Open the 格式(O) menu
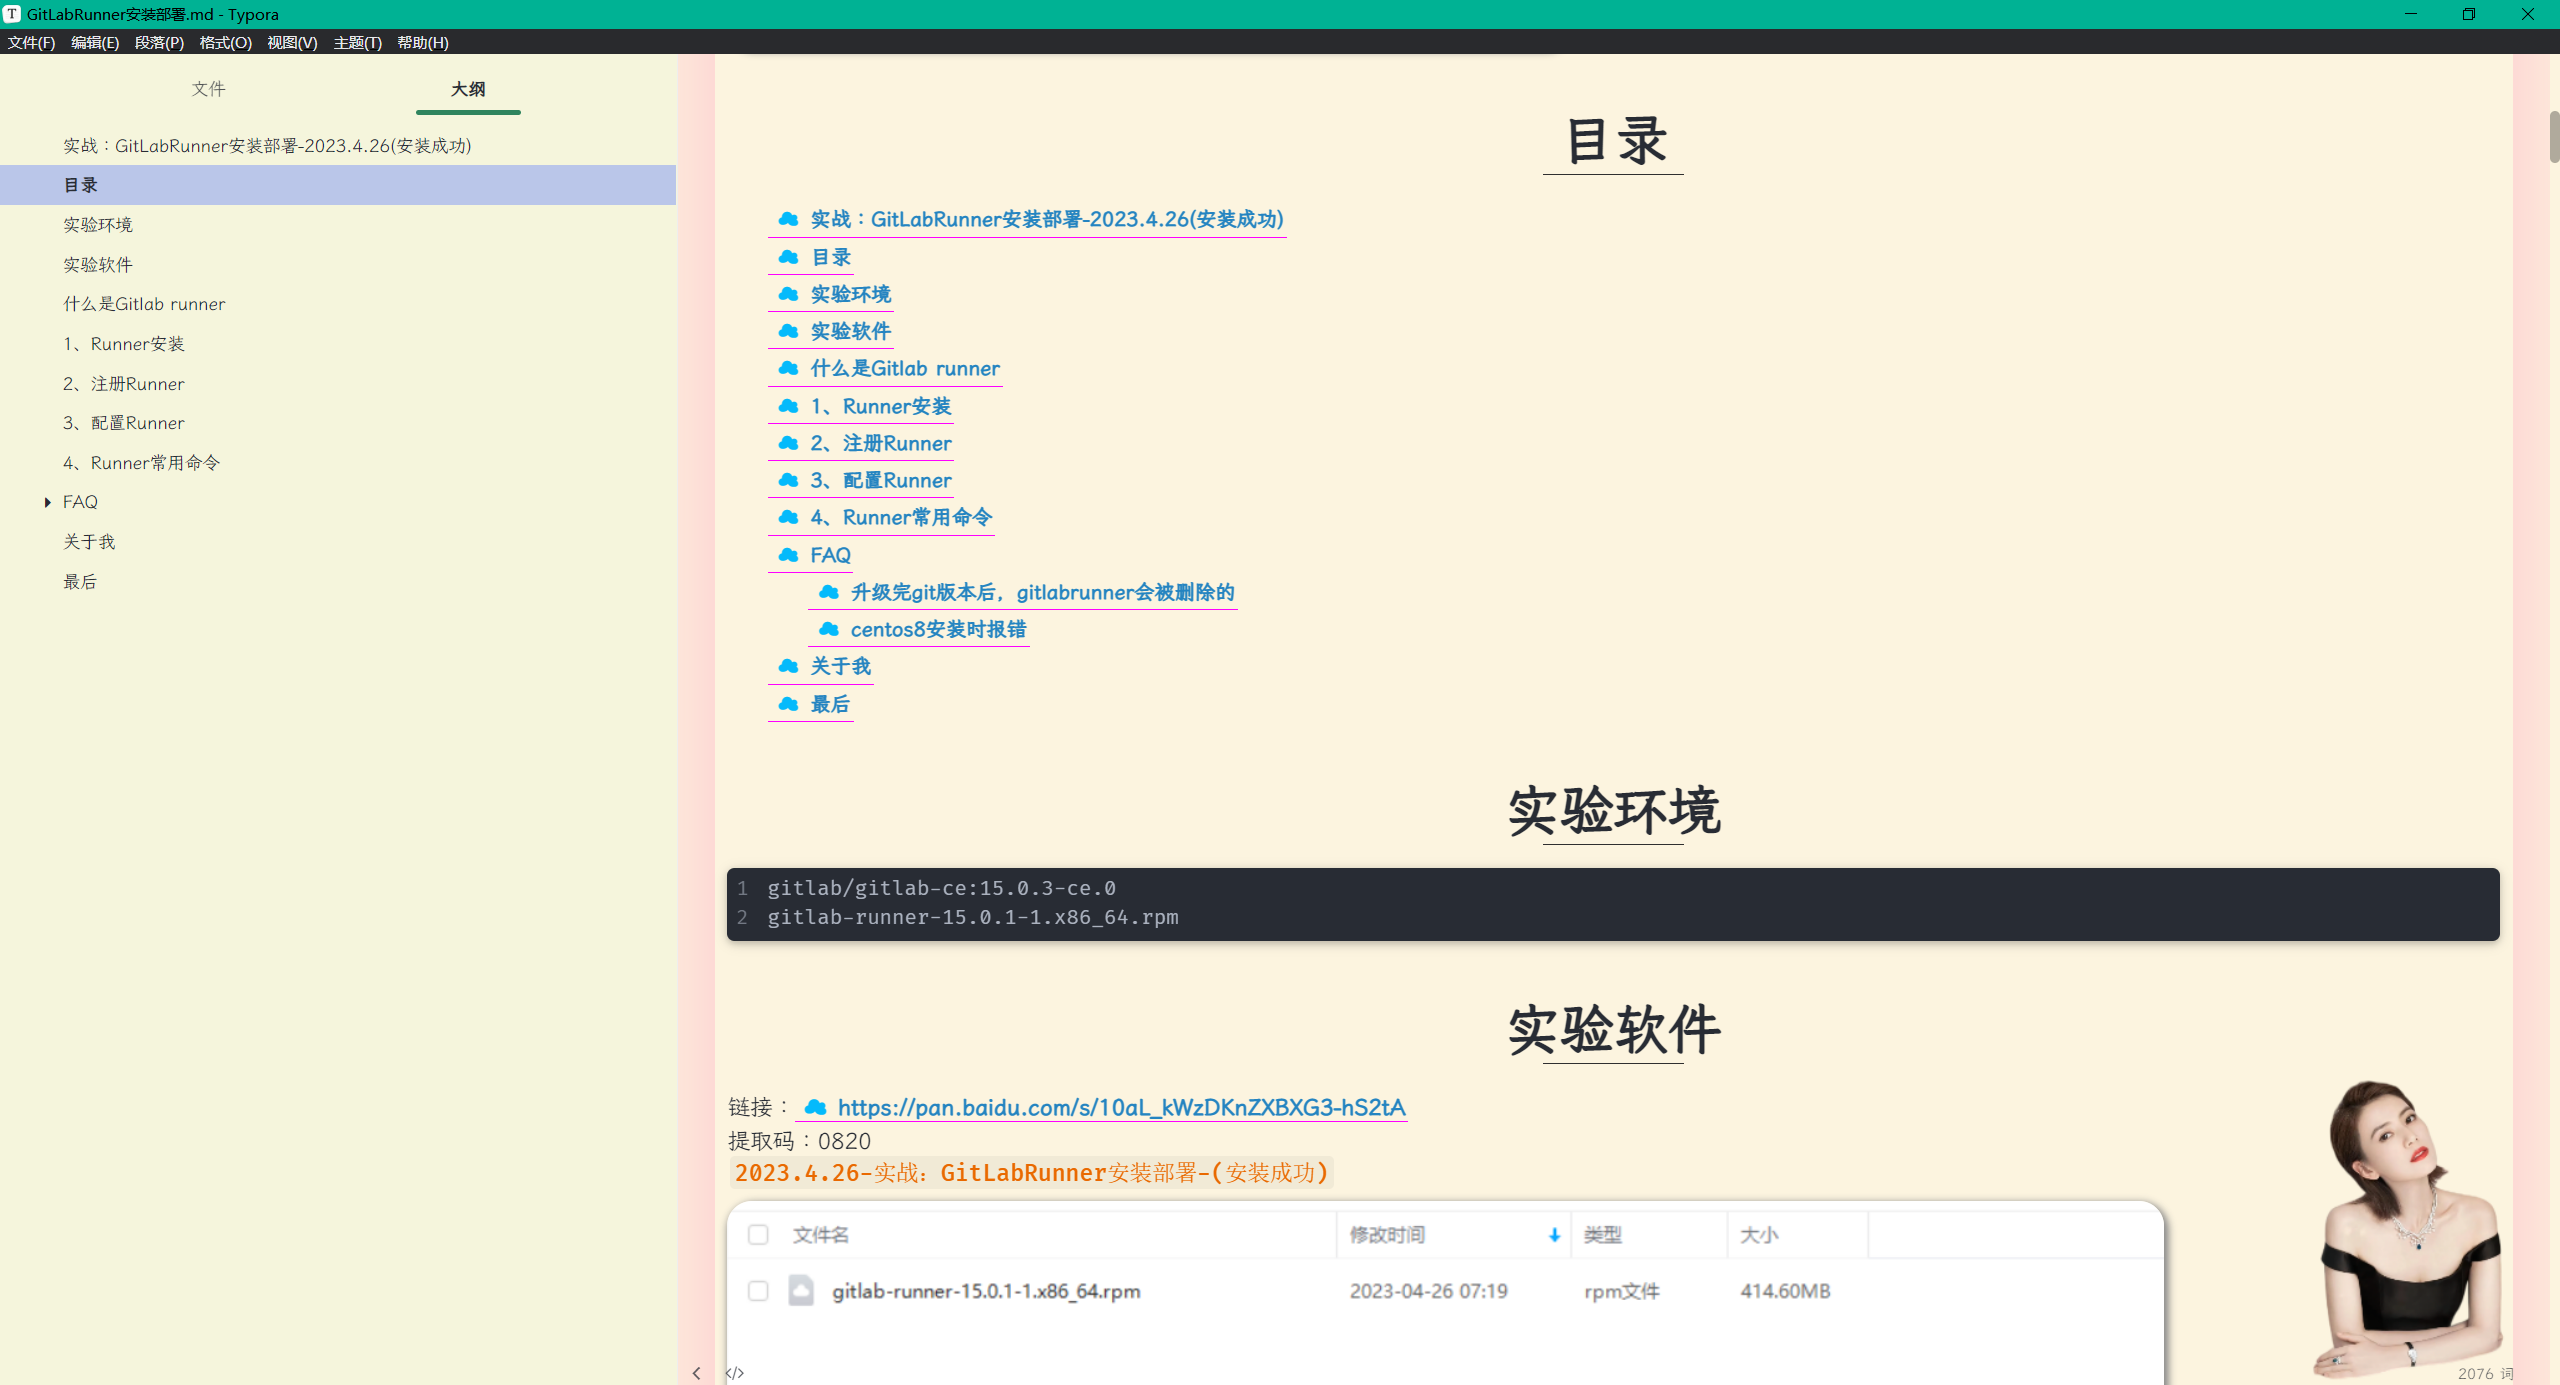This screenshot has height=1385, width=2560. click(x=225, y=42)
